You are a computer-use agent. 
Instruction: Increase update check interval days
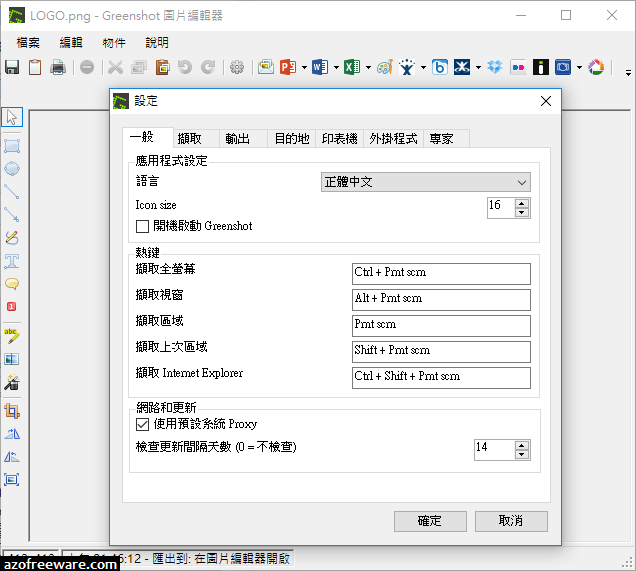coord(522,445)
